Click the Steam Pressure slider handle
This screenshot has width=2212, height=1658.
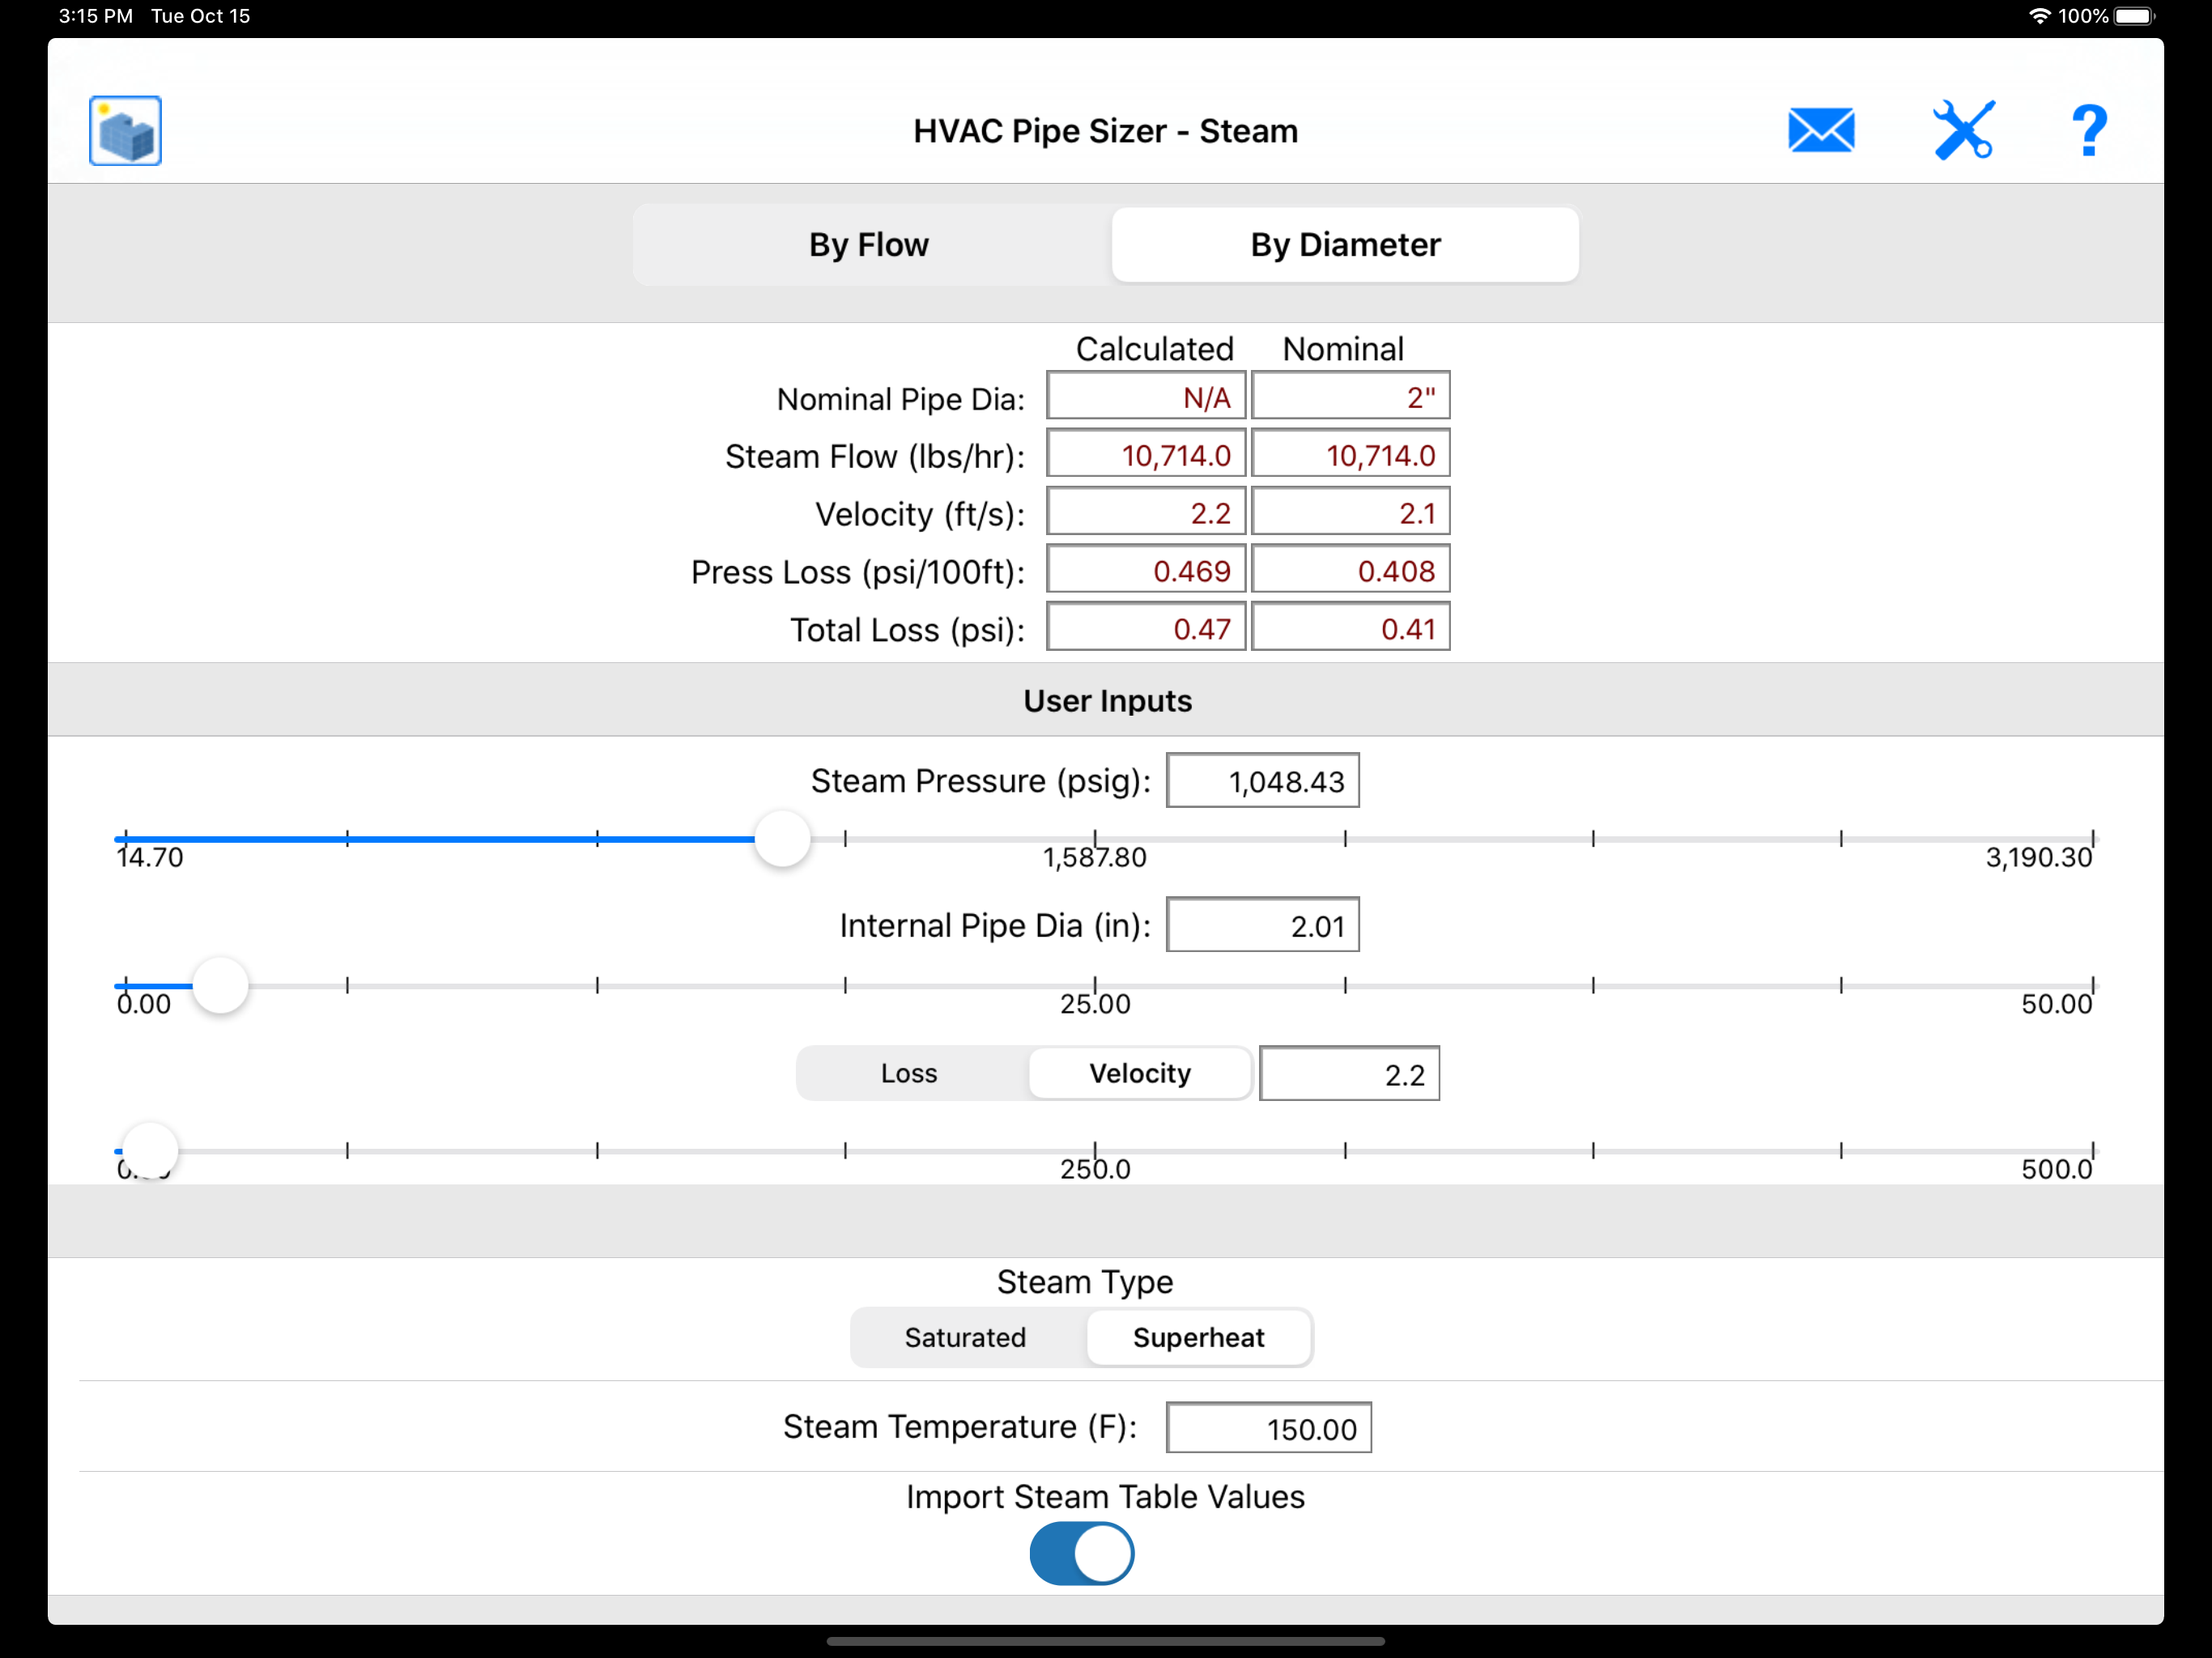coord(782,838)
